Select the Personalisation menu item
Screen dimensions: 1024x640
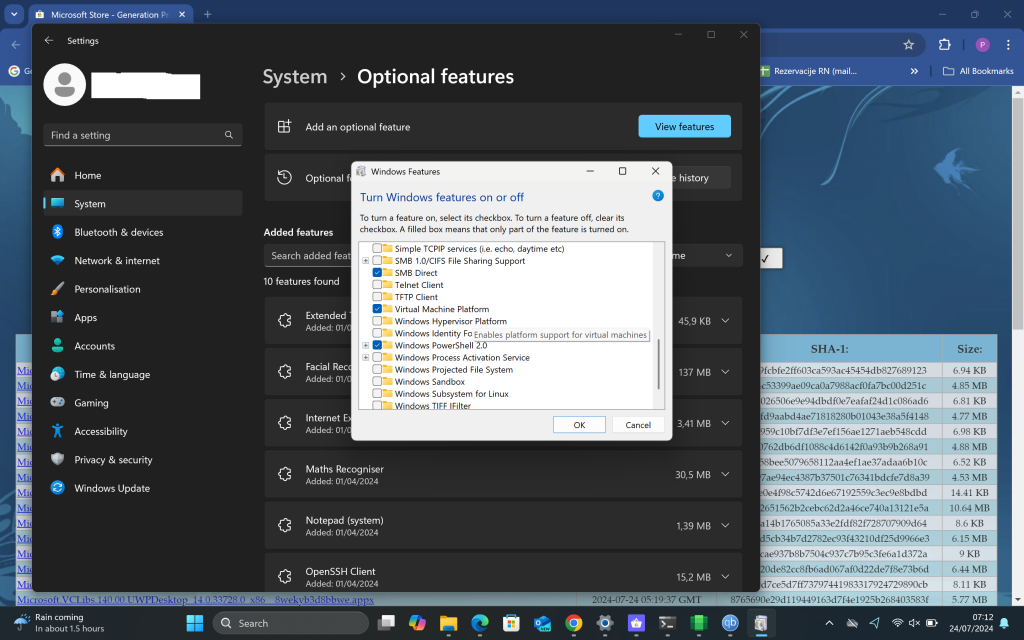(107, 289)
